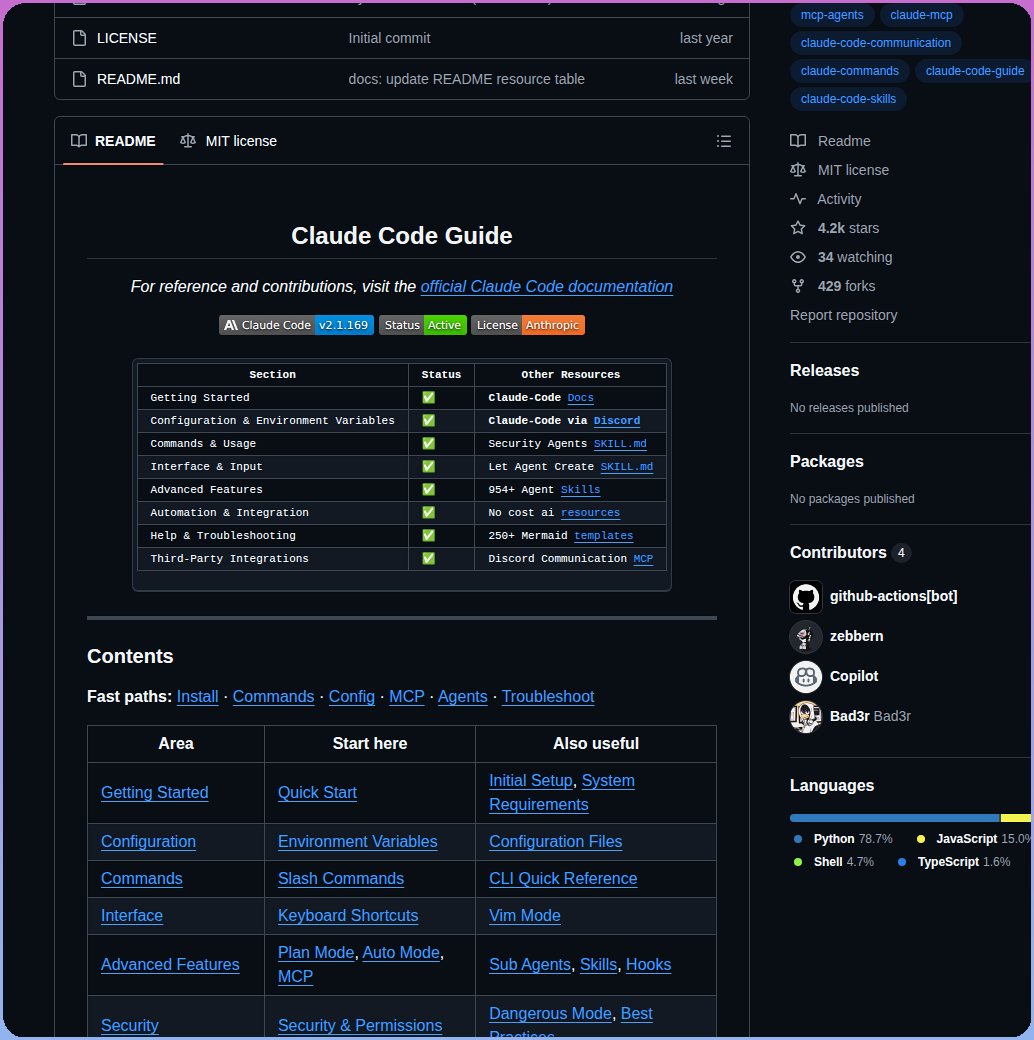Click the Readme book icon in sidebar
This screenshot has height=1040, width=1034.
(798, 141)
